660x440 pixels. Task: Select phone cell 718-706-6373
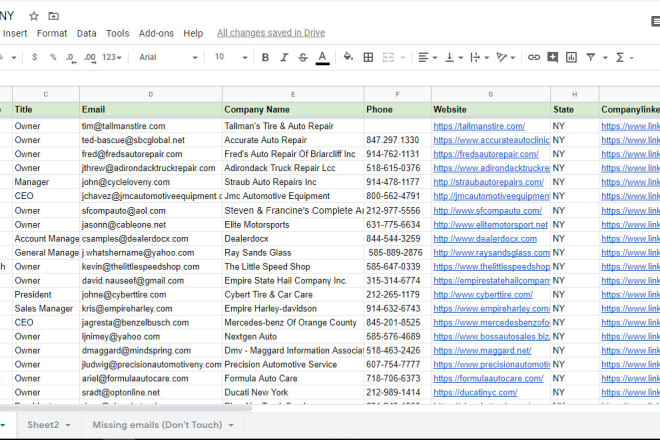coord(397,379)
